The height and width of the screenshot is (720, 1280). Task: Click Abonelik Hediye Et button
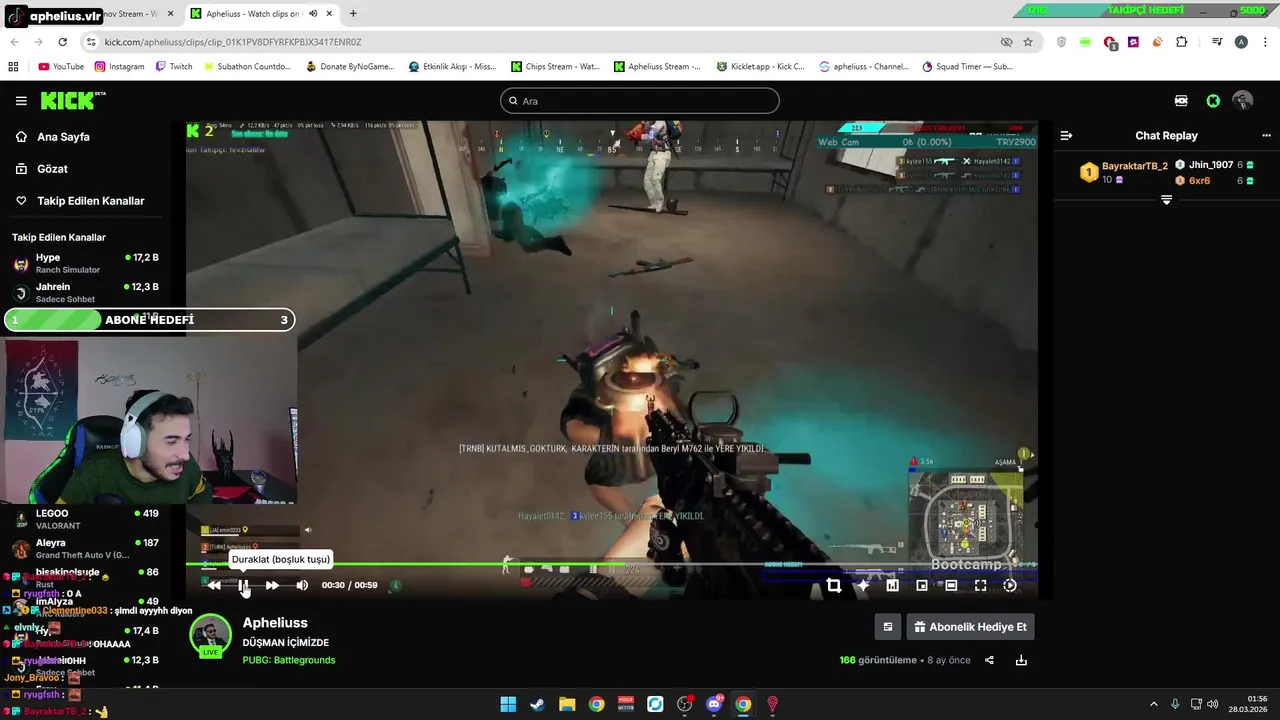click(970, 627)
